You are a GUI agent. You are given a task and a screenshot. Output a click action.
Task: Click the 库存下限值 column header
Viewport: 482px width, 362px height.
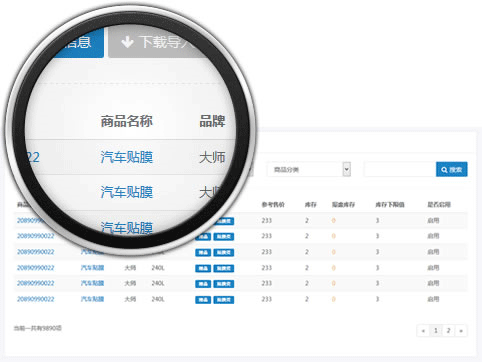point(390,204)
